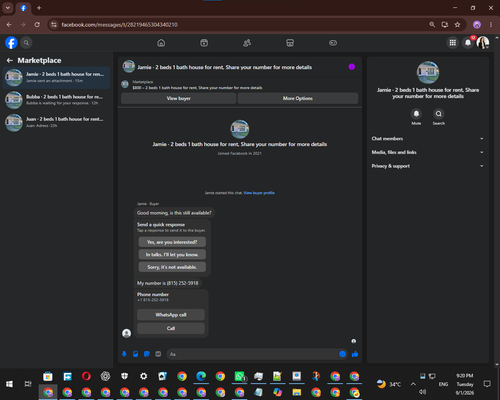Go back using the Marketplace arrow
The width and height of the screenshot is (500, 400).
point(10,60)
